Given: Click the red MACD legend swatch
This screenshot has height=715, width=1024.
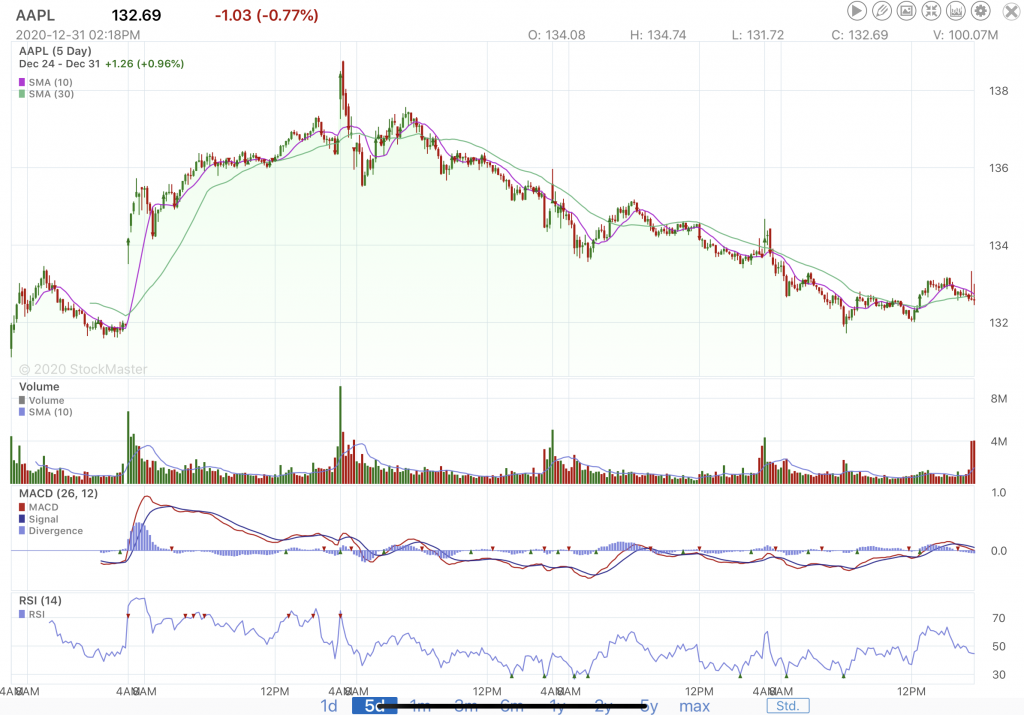Looking at the screenshot, I should click(x=23, y=508).
